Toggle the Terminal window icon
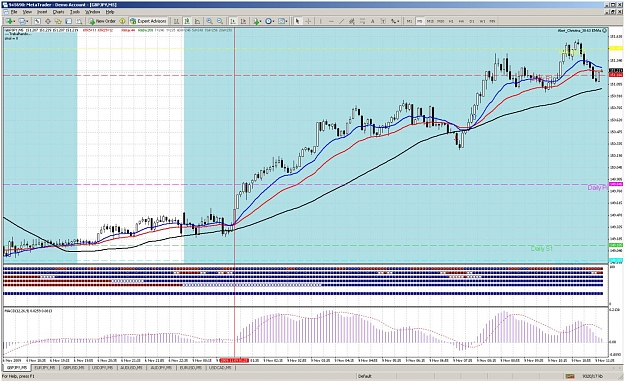 coord(69,21)
